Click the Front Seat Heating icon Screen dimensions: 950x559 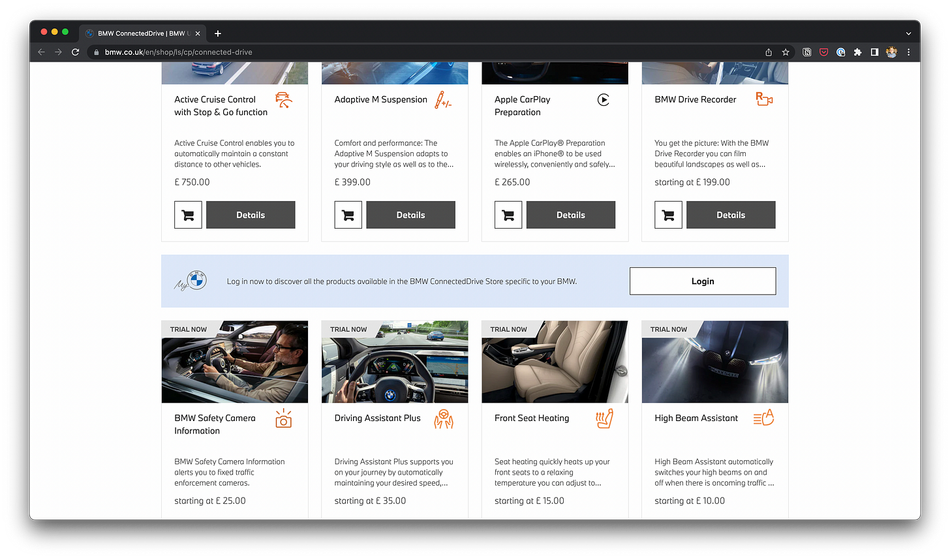604,418
